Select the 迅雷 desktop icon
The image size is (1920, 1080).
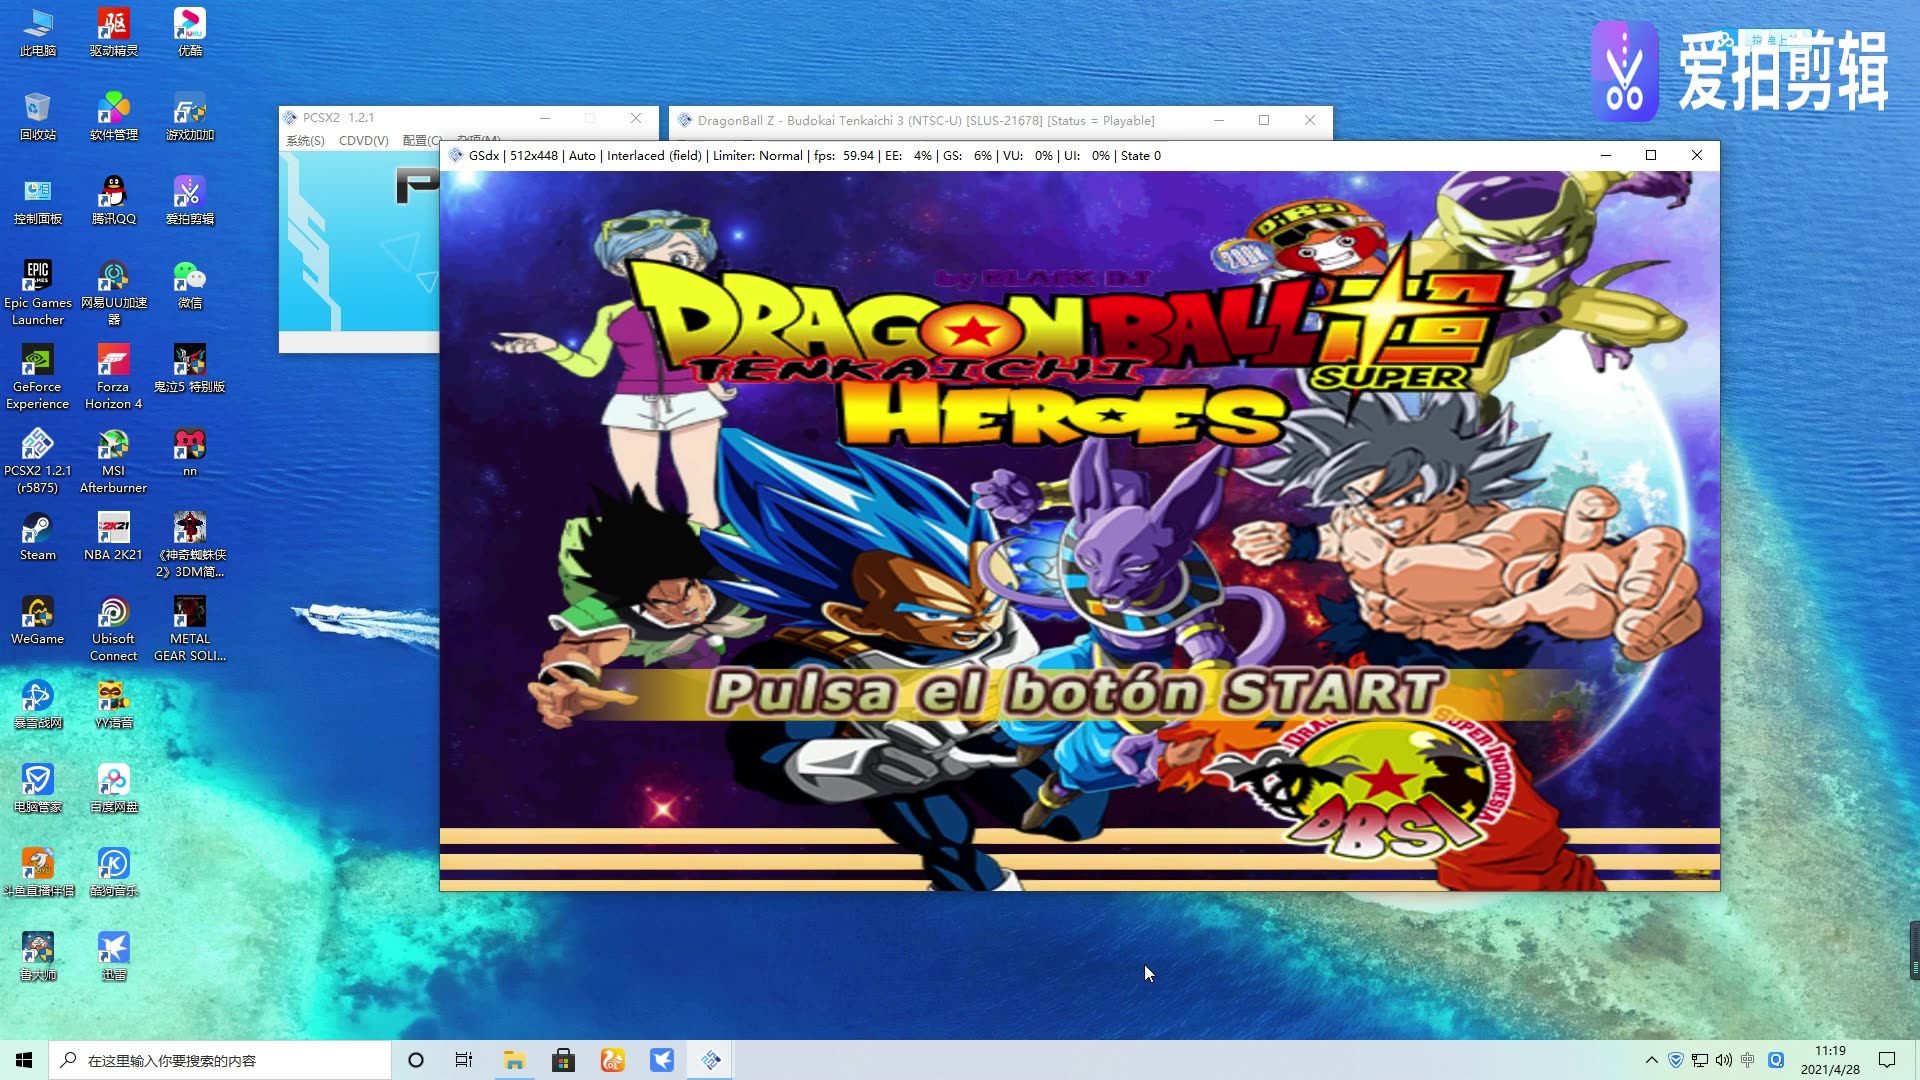point(113,956)
